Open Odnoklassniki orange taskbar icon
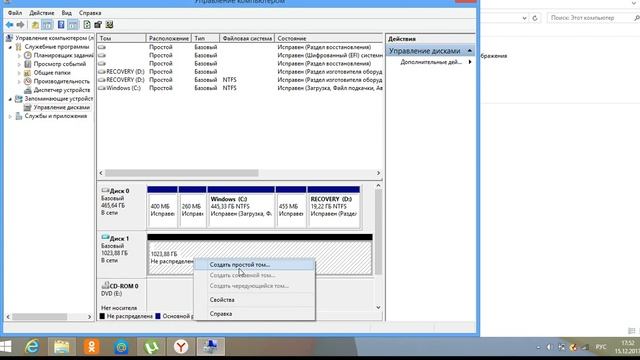Viewport: 640px width, 360px height. 92,347
